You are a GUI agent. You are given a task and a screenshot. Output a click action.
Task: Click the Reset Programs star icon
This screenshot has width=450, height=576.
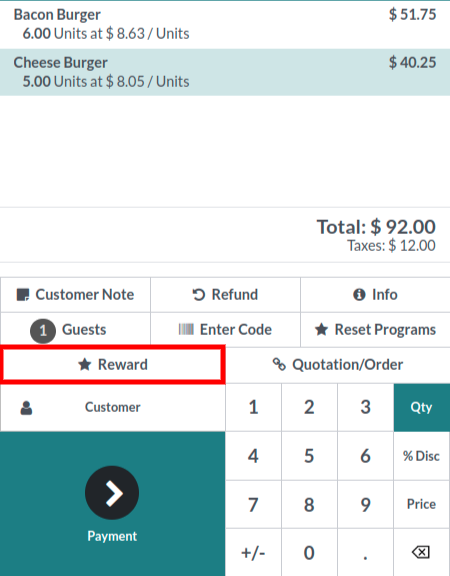(x=321, y=330)
